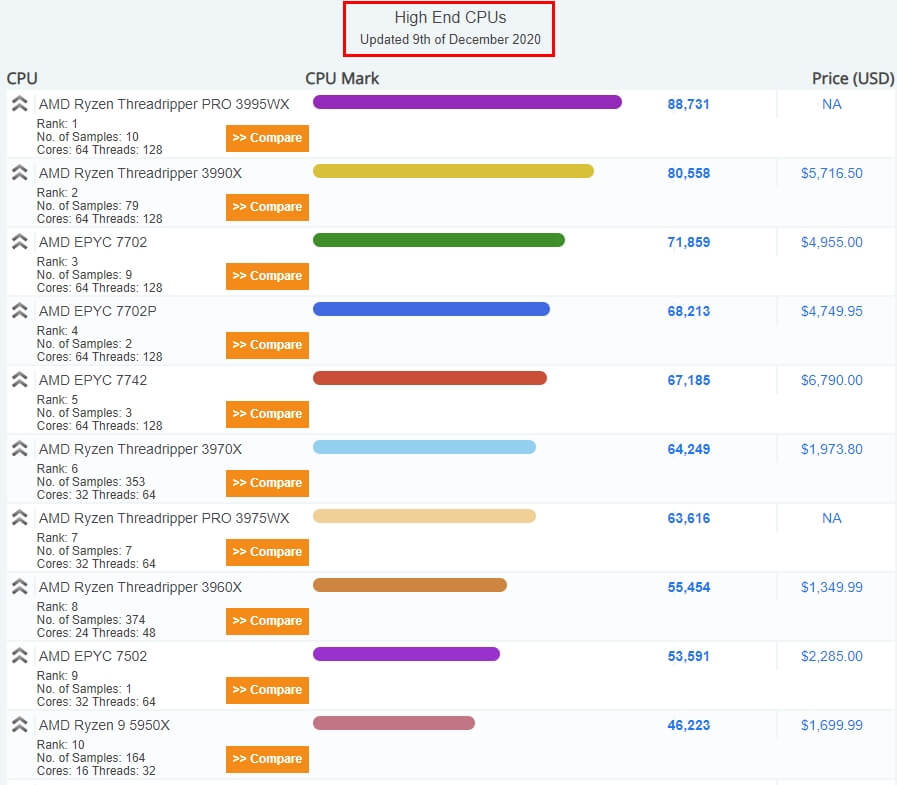Click the blue bar for EPYC 7702P
Viewport: 897px width, 785px height.
click(431, 309)
